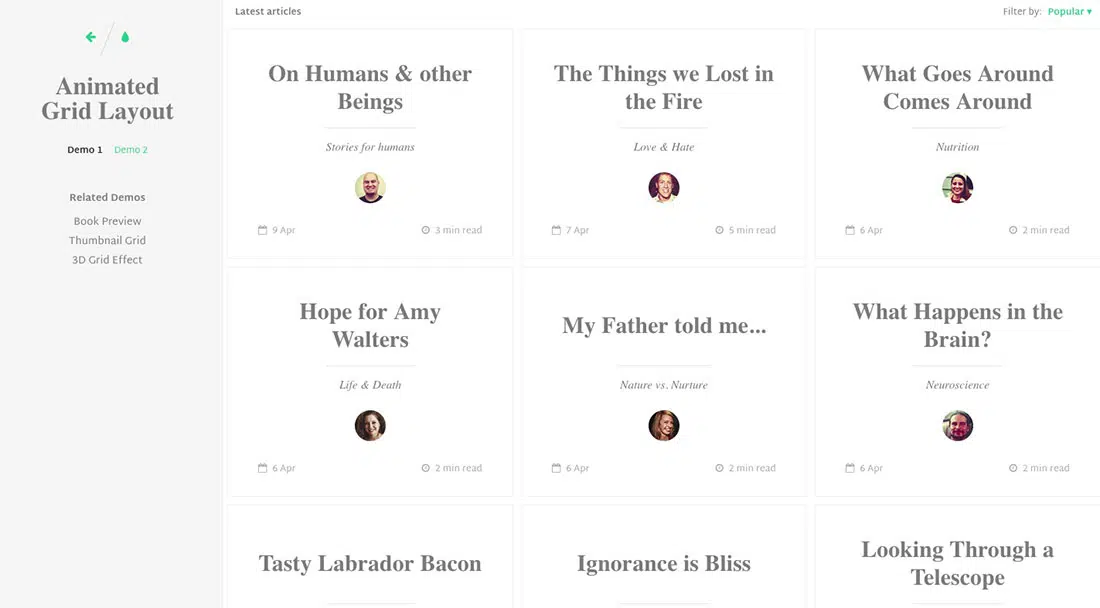The width and height of the screenshot is (1100, 608).
Task: Switch to Demo 1
Action: coord(85,150)
